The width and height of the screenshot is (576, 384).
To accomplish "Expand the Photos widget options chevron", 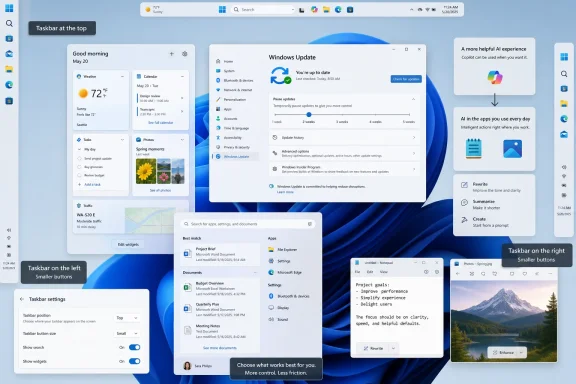I will (x=182, y=140).
